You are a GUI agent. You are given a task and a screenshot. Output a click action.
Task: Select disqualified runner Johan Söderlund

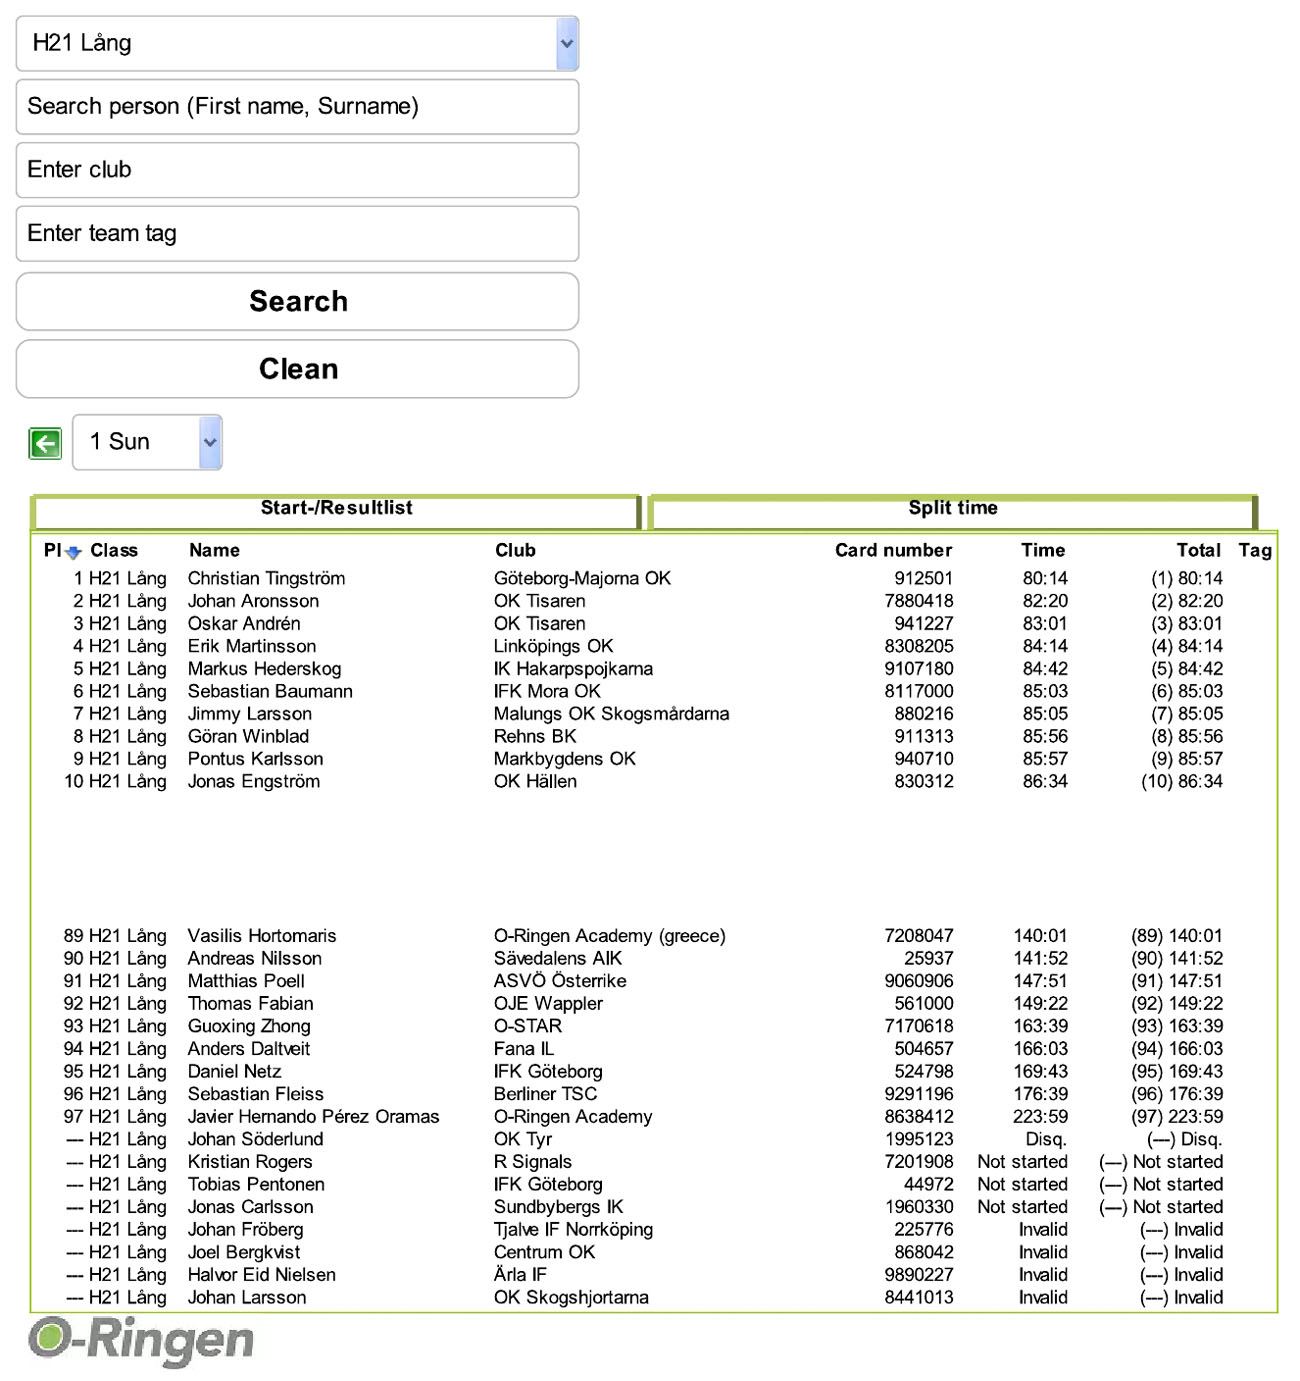coord(255,1139)
